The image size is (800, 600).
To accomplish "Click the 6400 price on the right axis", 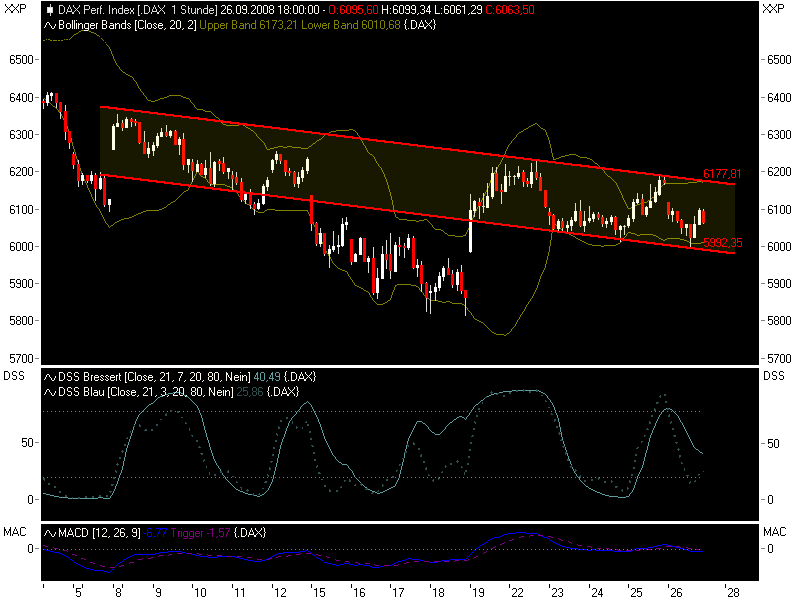I will (780, 97).
